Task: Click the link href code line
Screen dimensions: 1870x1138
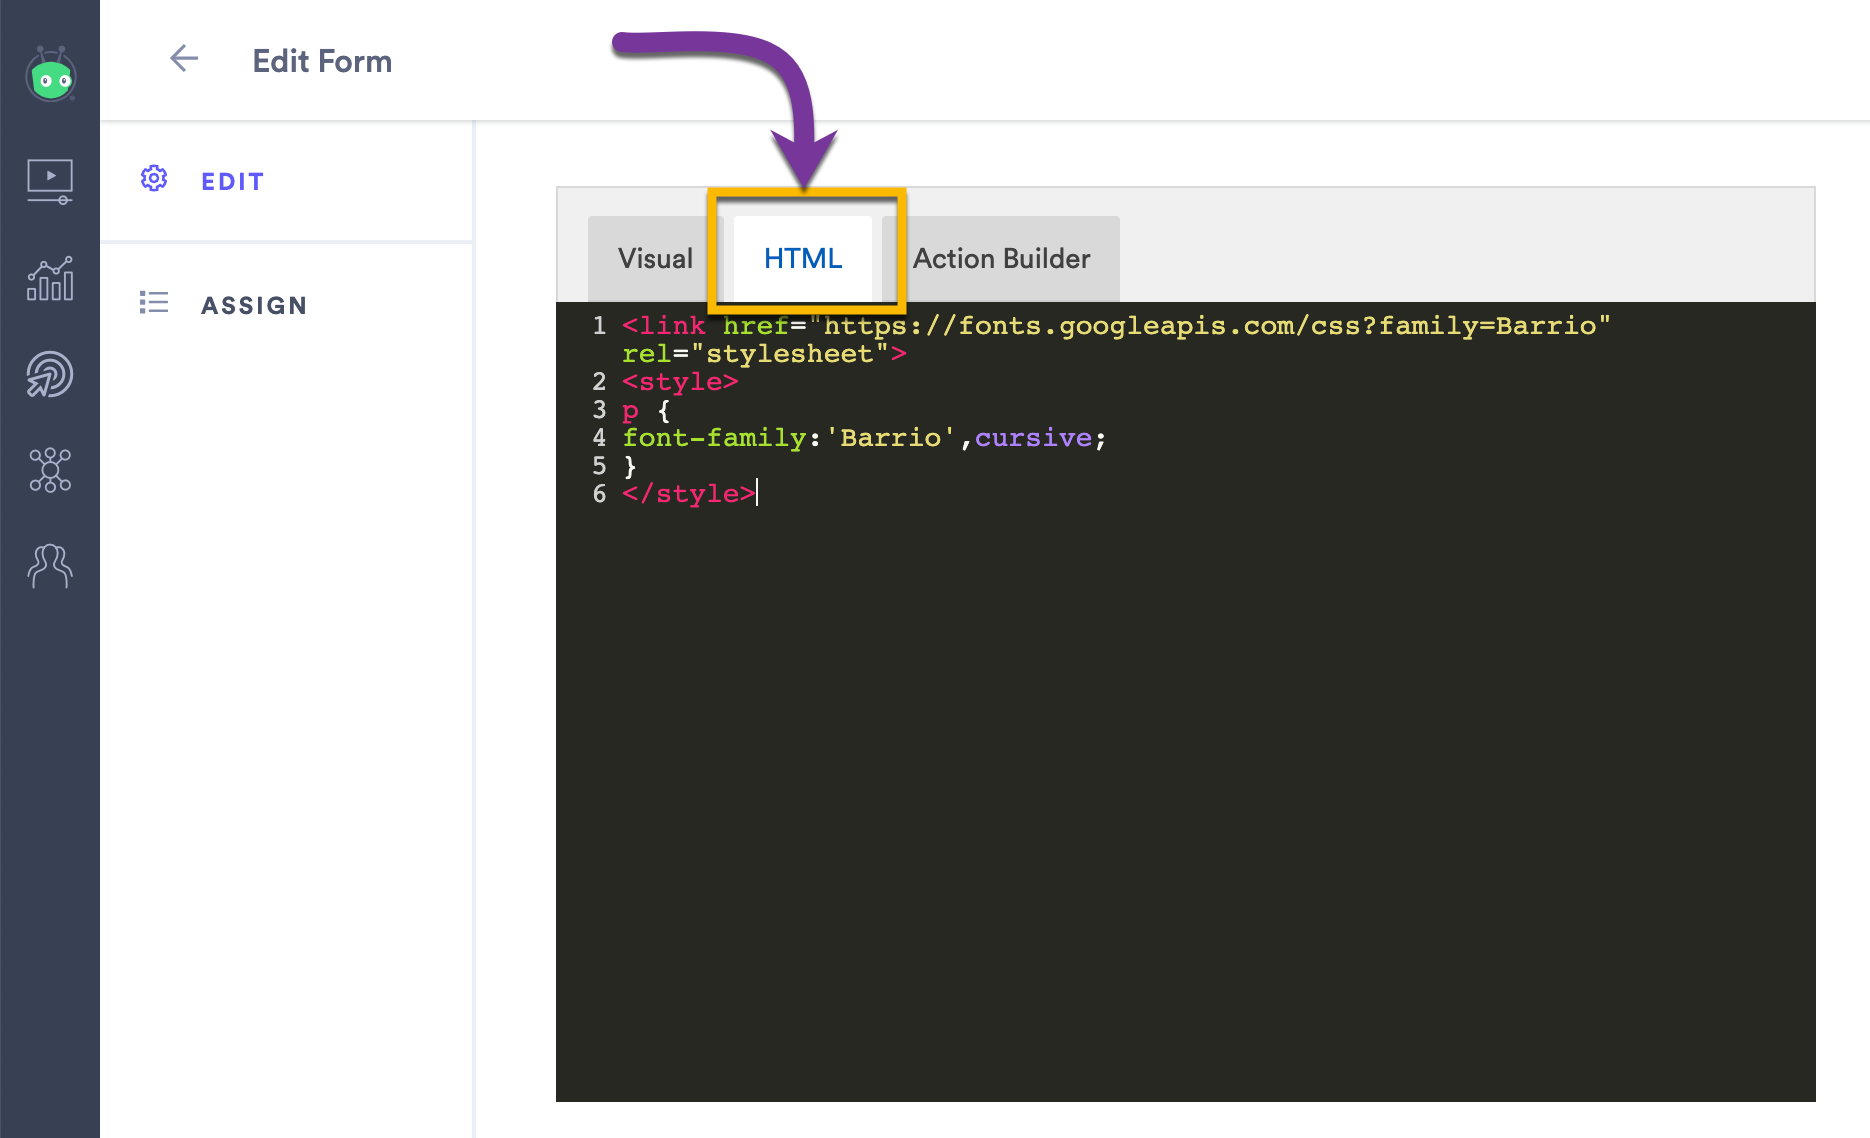Action: [x=1116, y=325]
